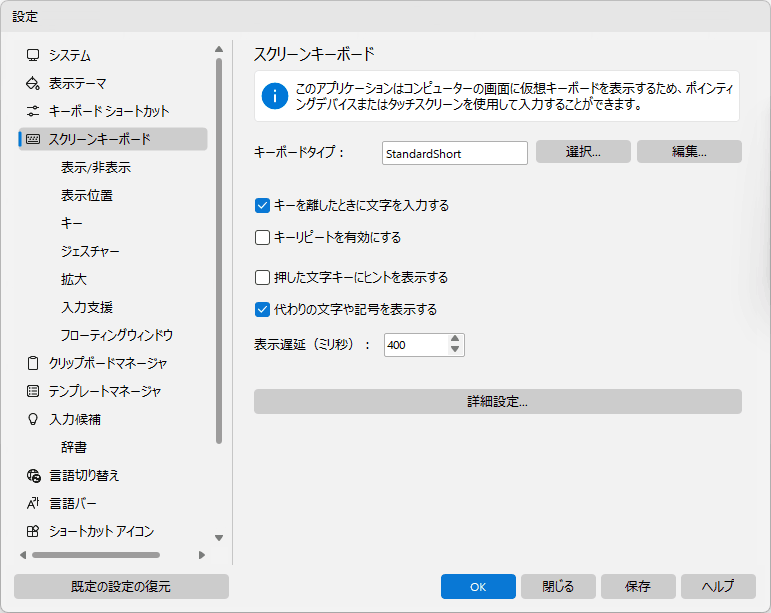This screenshot has height=613, width=771.
Task: Click the ショートカット アイコン grid icon
Action: (33, 531)
